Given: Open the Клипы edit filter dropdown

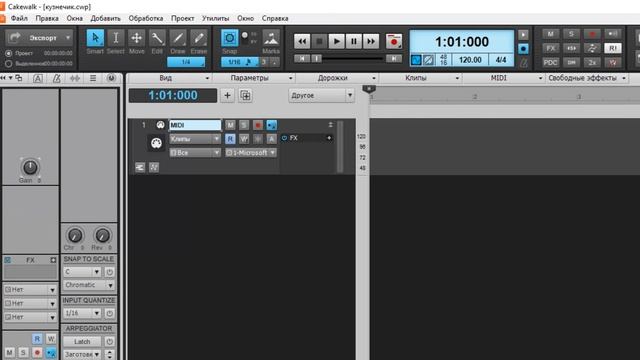Looking at the screenshot, I should tap(195, 139).
